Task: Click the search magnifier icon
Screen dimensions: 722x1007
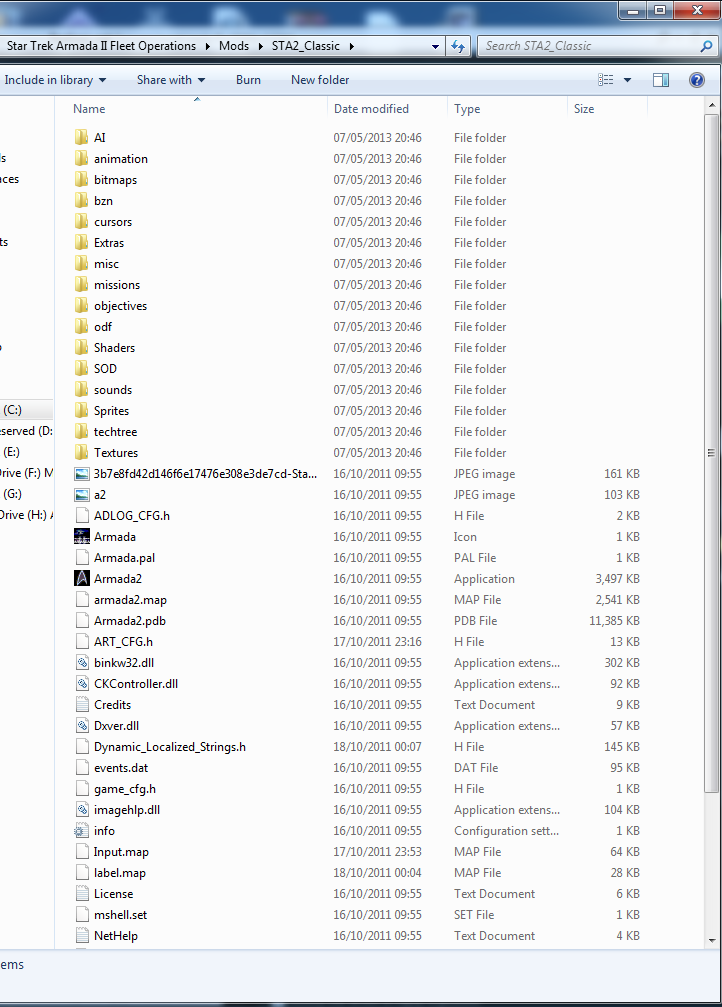Action: tap(706, 46)
